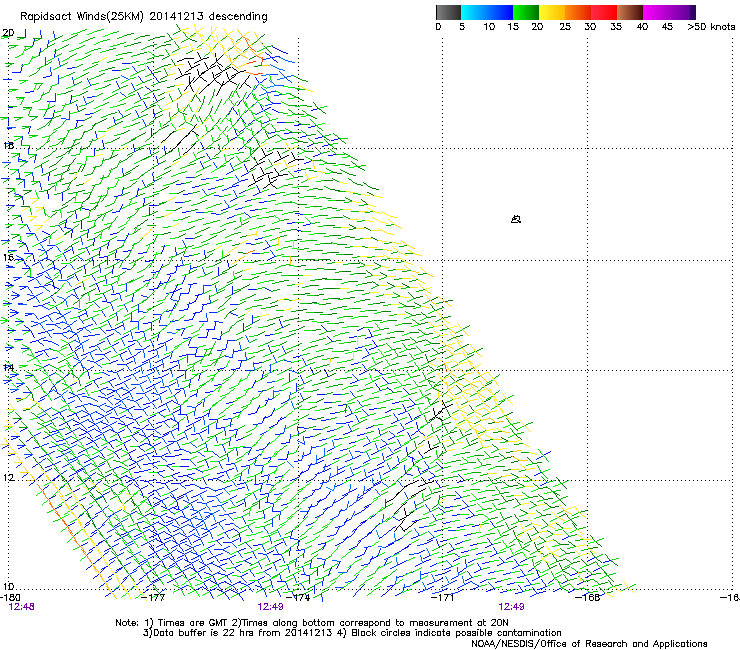The image size is (740, 650).
Task: Click the latitude label '10'
Action: pos(8,586)
